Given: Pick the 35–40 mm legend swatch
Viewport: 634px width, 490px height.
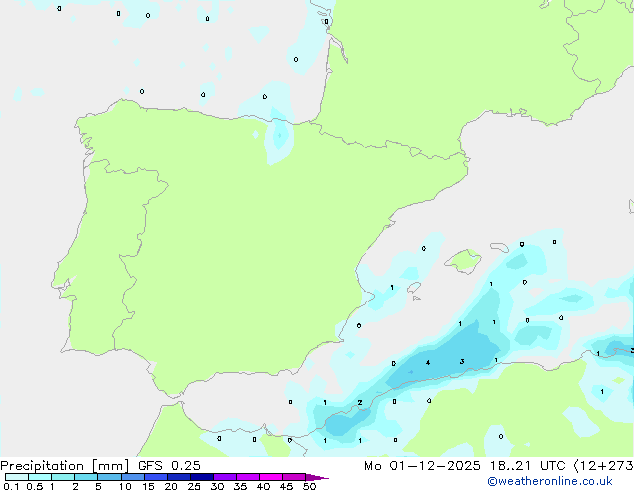Looking at the screenshot, I should [247, 477].
